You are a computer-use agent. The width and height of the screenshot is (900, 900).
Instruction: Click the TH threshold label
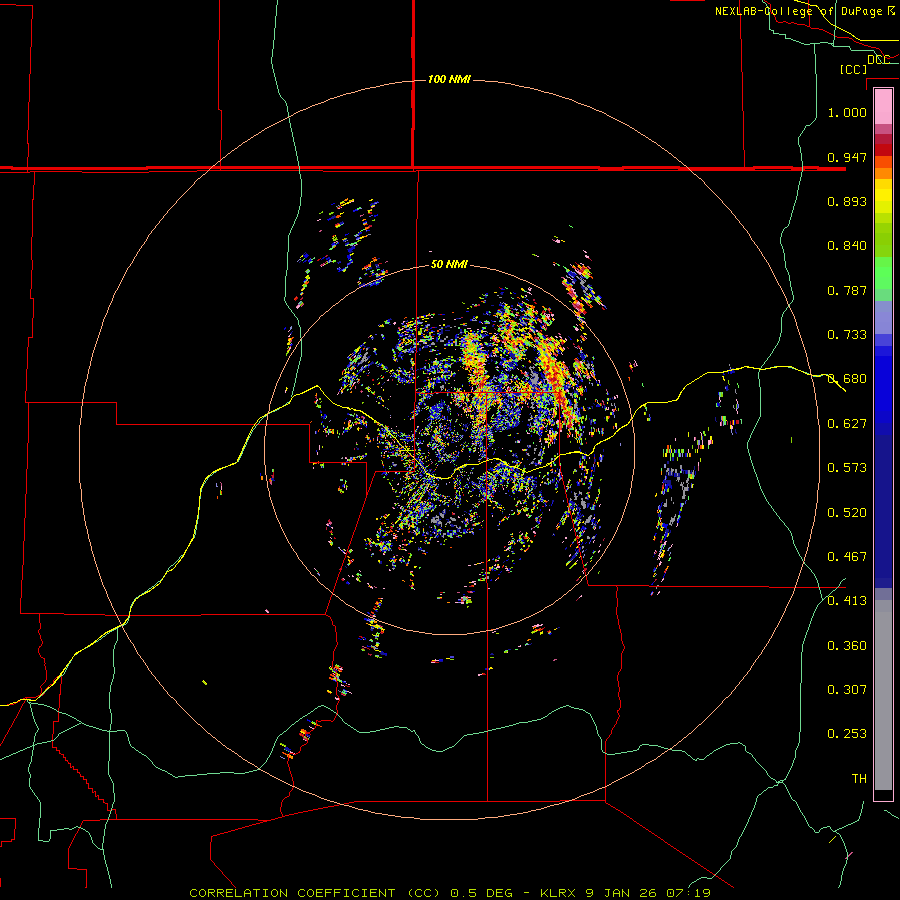pyautogui.click(x=859, y=779)
